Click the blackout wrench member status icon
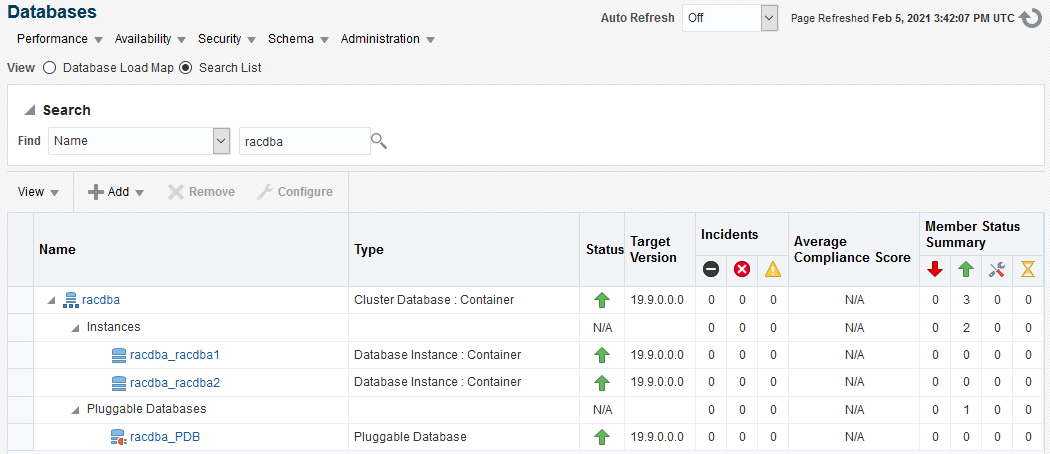 pyautogui.click(x=996, y=269)
